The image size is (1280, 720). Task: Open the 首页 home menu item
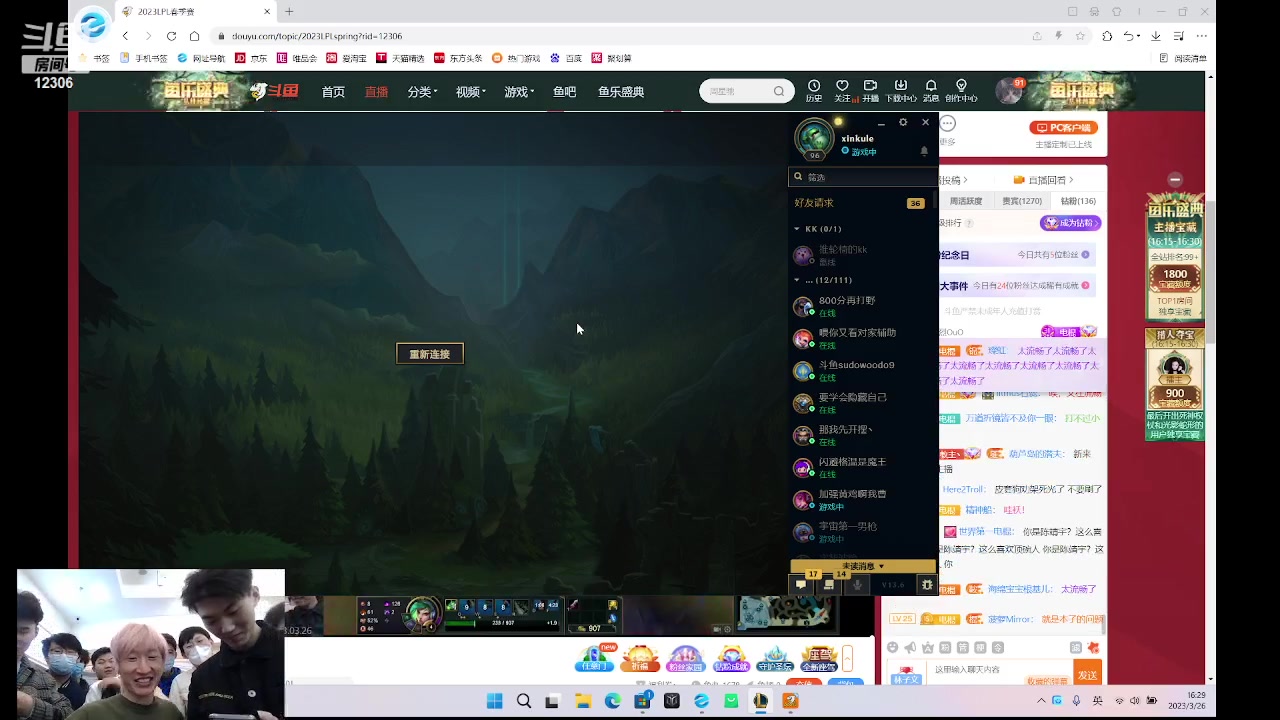(x=333, y=92)
